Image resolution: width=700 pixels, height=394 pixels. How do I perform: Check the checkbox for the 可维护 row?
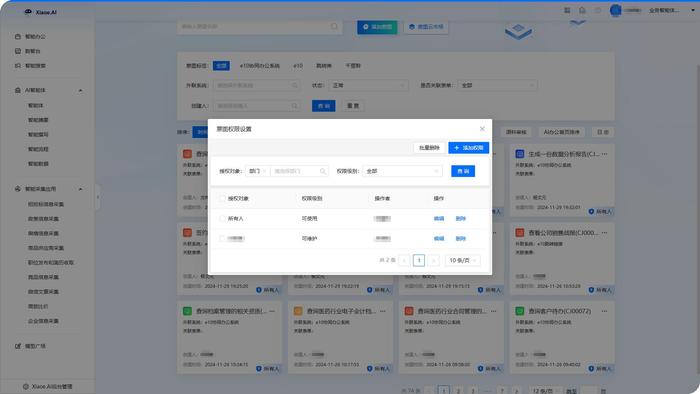point(222,239)
